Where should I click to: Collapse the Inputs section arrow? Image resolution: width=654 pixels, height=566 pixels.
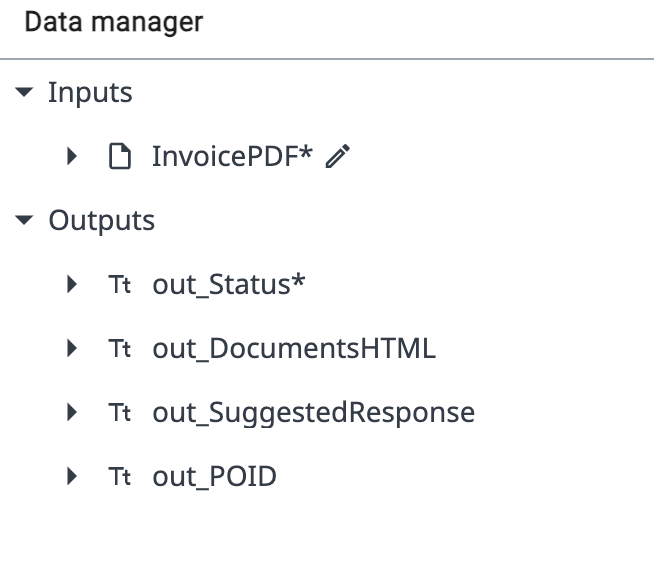24,92
